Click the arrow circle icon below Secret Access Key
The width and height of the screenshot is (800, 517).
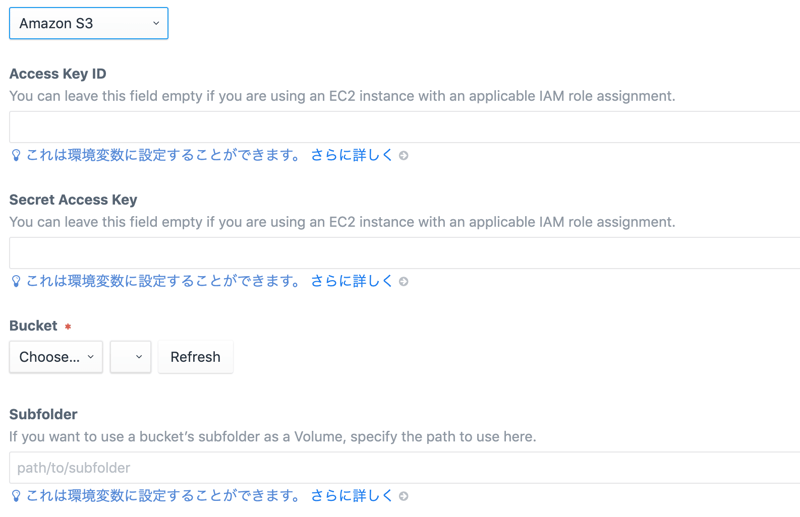pyautogui.click(x=404, y=282)
